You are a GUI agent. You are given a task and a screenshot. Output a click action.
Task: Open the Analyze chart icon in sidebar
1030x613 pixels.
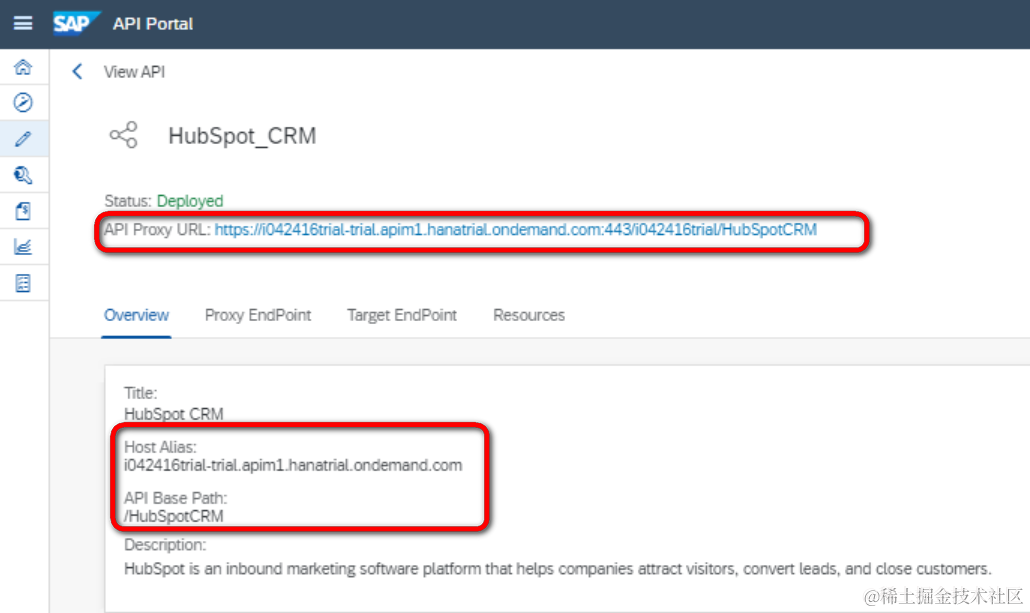[x=23, y=247]
